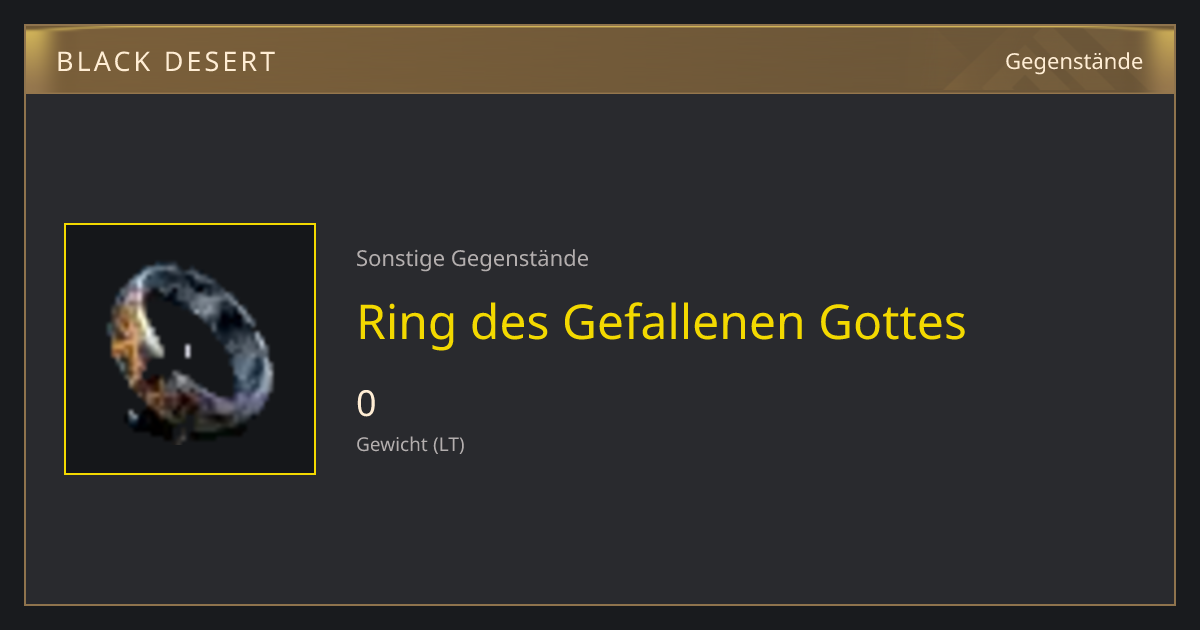Image resolution: width=1200 pixels, height=630 pixels.
Task: Go to the Gegenstände section in header
Action: coord(1073,62)
